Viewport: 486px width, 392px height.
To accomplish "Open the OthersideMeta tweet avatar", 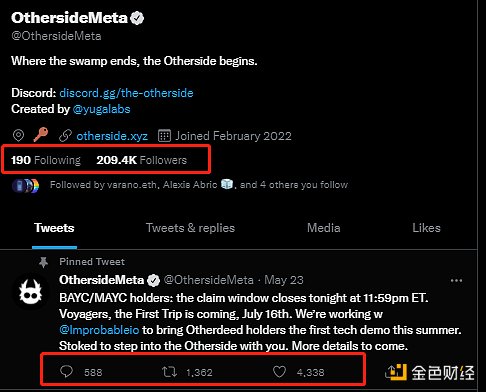I will pos(30,292).
